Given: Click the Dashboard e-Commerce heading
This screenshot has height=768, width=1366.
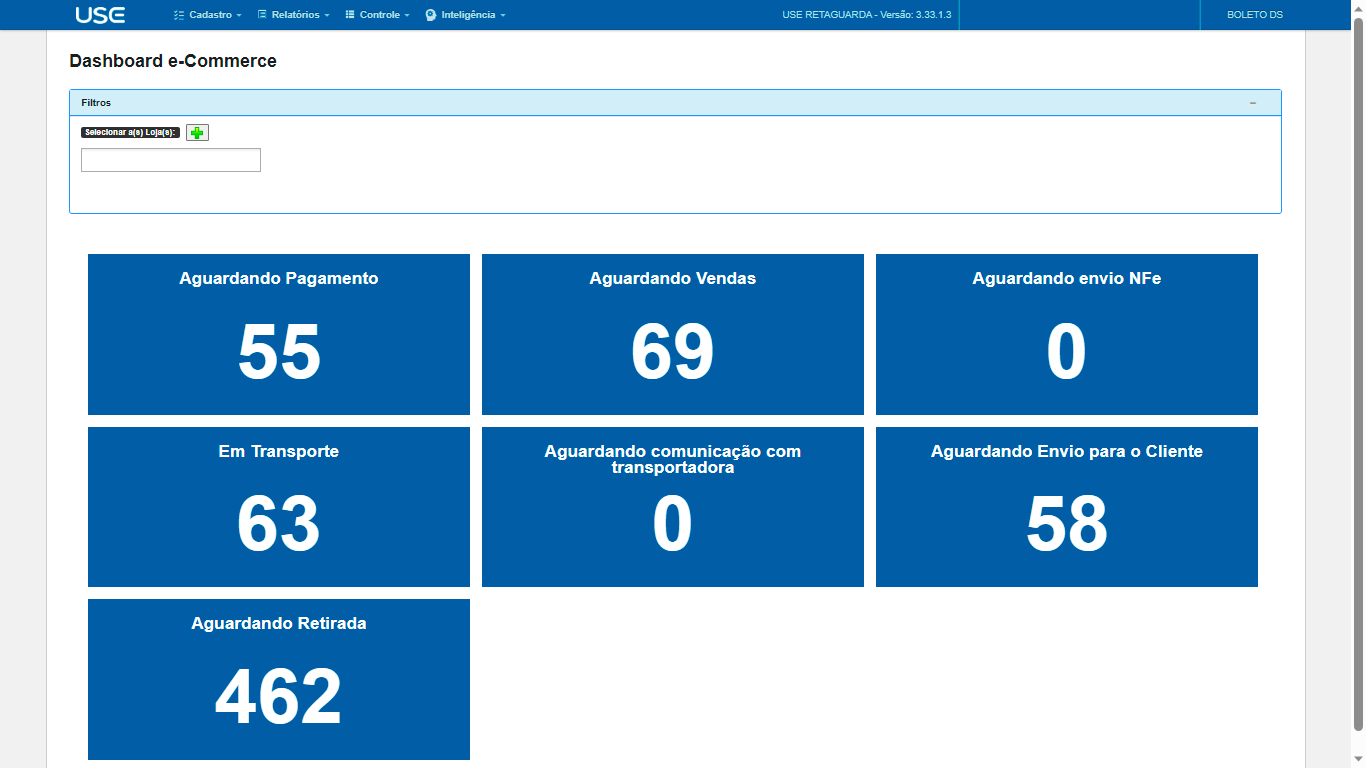Looking at the screenshot, I should [173, 61].
